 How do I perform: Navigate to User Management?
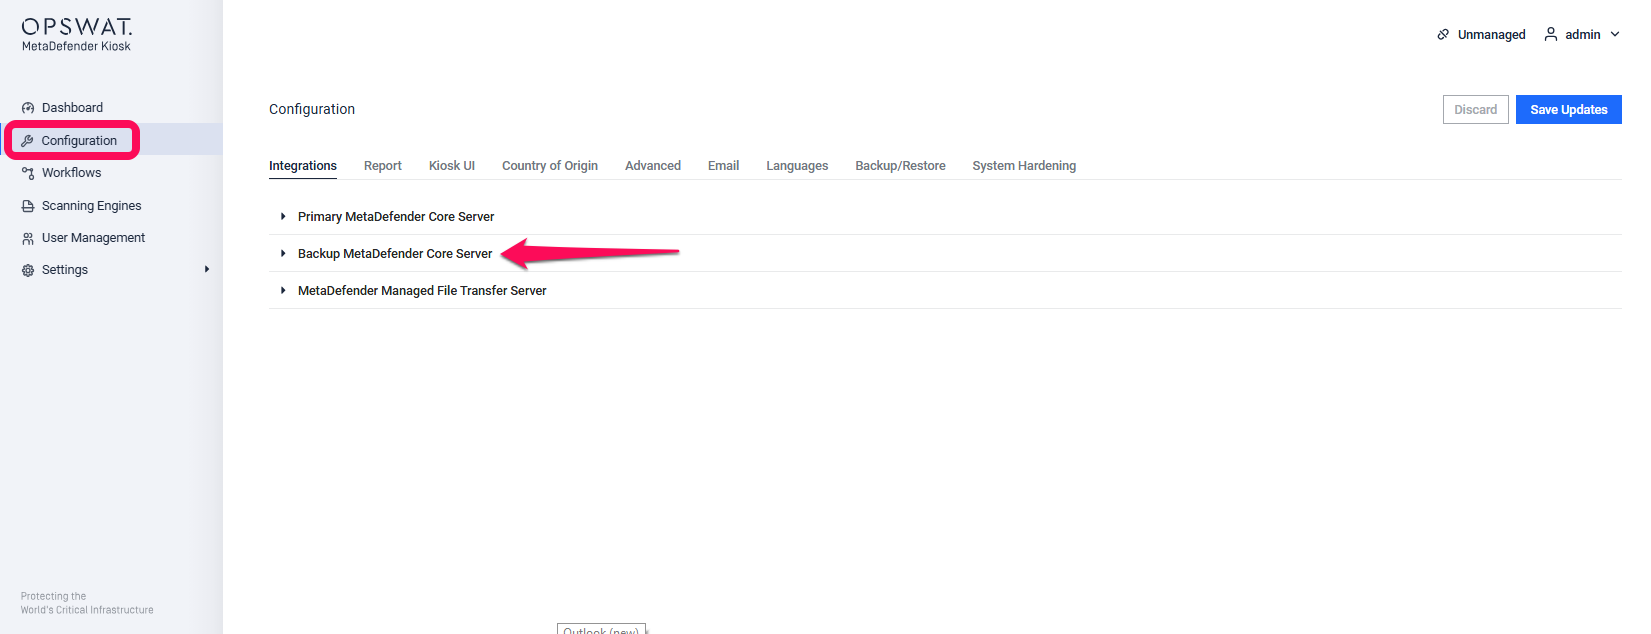point(94,238)
